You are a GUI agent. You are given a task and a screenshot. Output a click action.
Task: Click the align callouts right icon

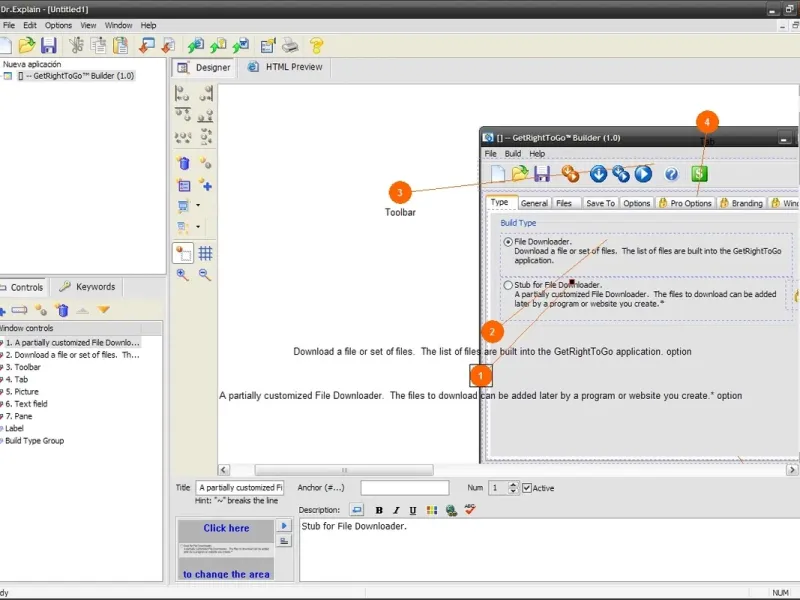(206, 93)
